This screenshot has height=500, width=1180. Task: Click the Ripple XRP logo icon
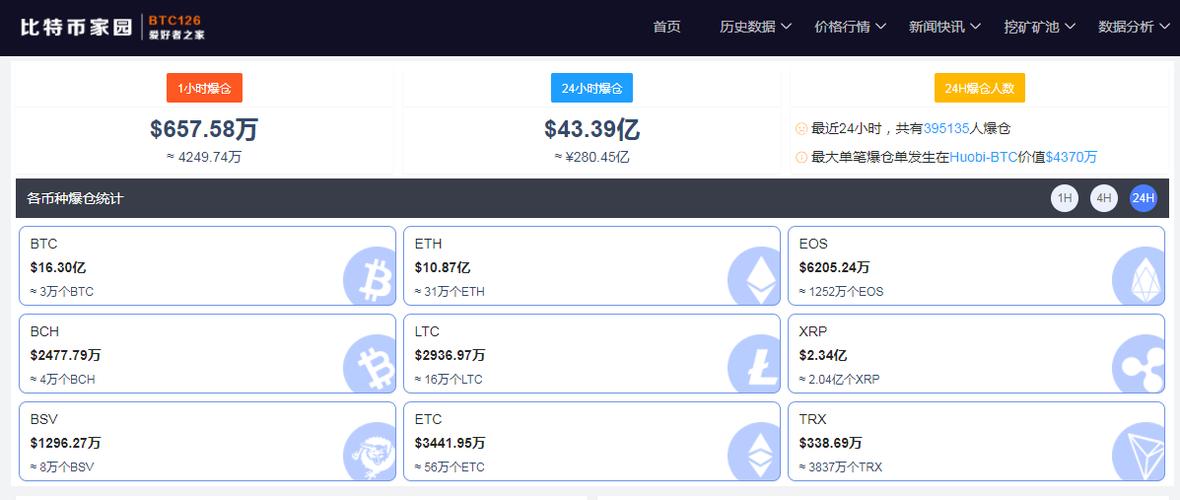pyautogui.click(x=1138, y=364)
